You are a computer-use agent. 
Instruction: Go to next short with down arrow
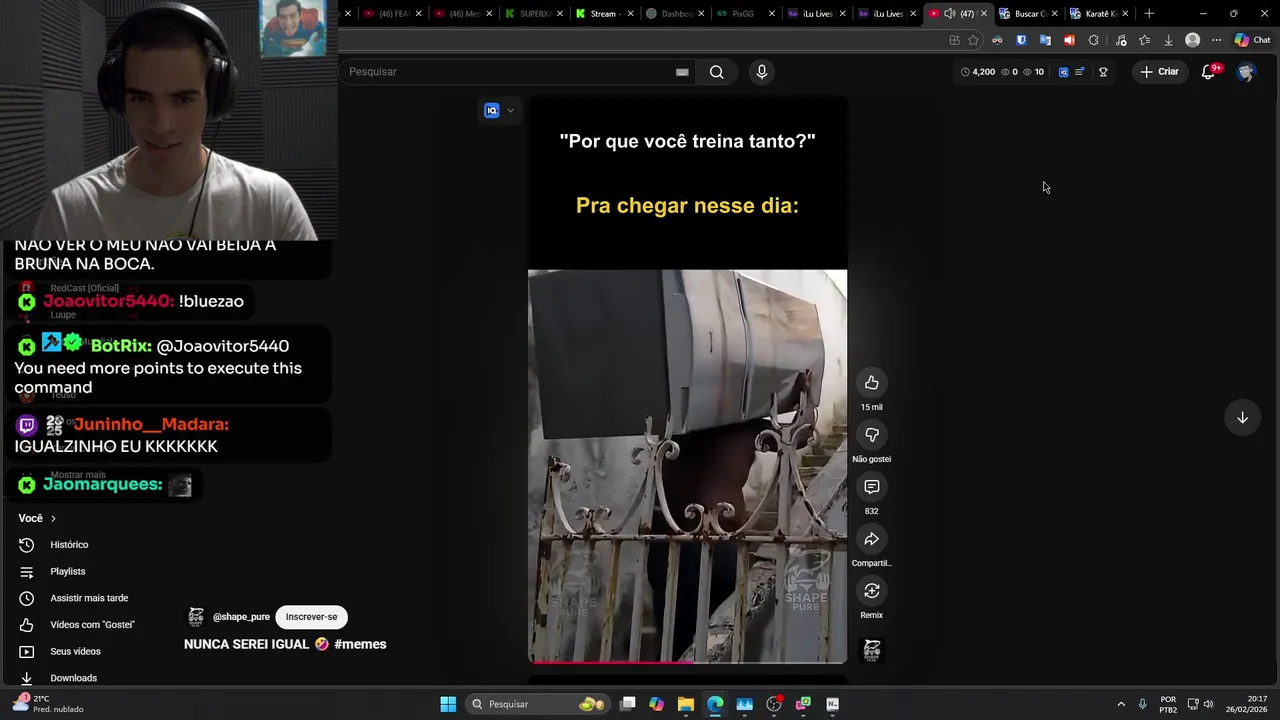coord(1242,418)
